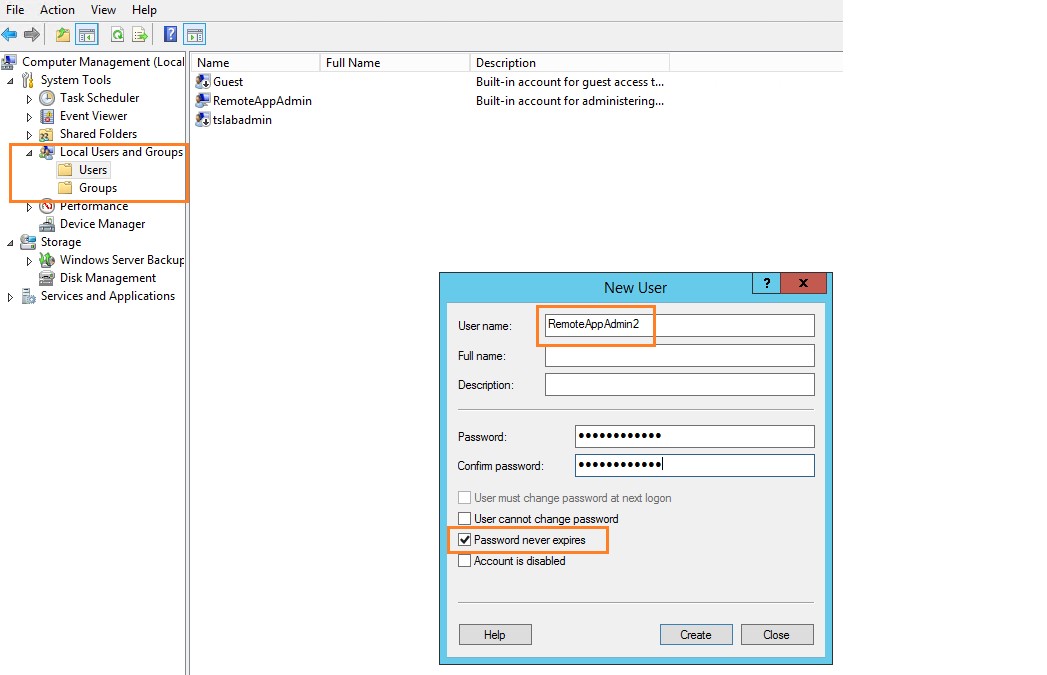
Task: Check User cannot change password
Action: [464, 519]
